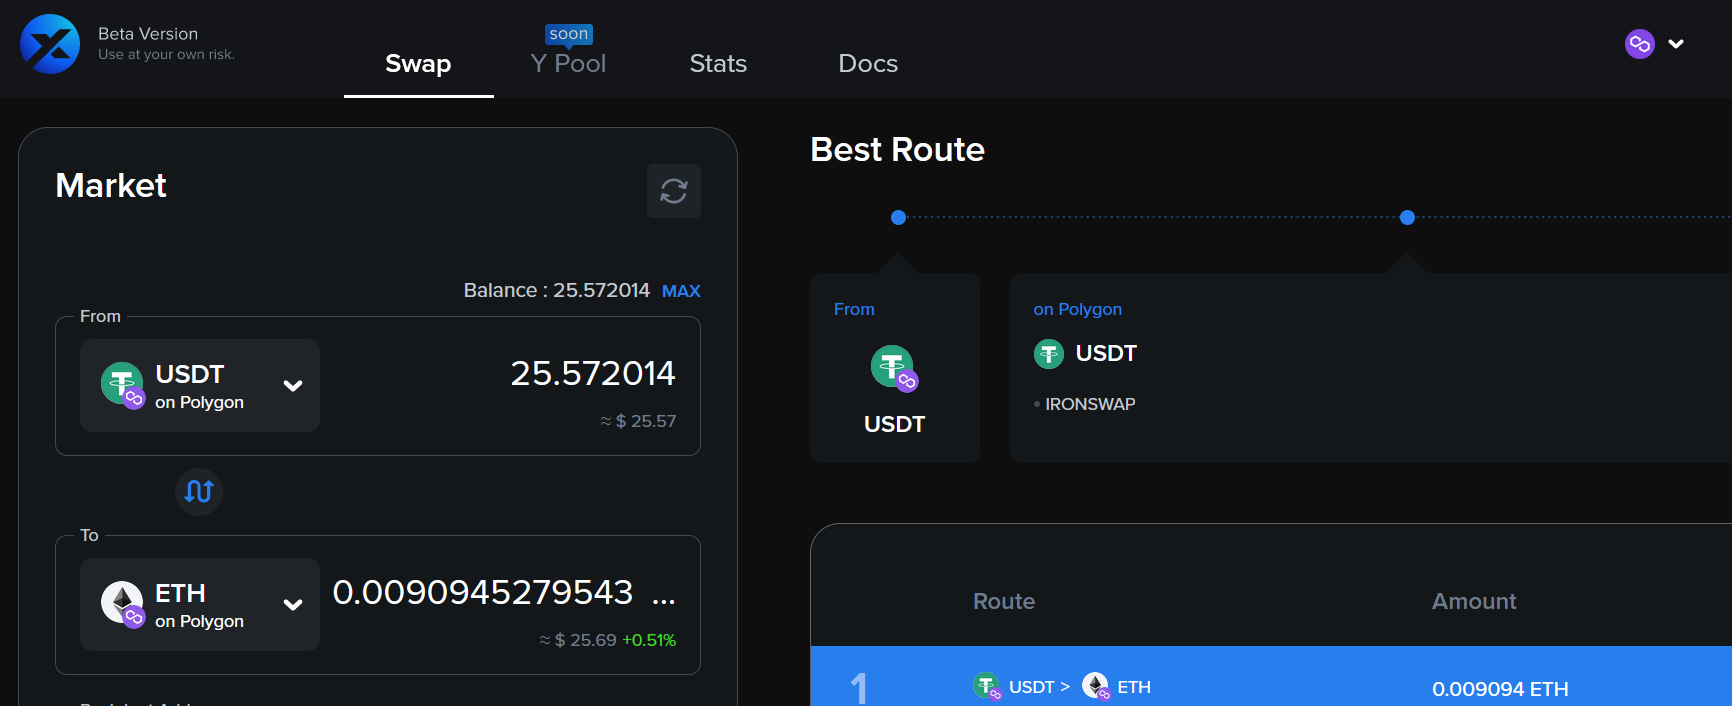Image resolution: width=1732 pixels, height=706 pixels.
Task: Select route 1 USDT > ETH row
Action: point(1271,677)
